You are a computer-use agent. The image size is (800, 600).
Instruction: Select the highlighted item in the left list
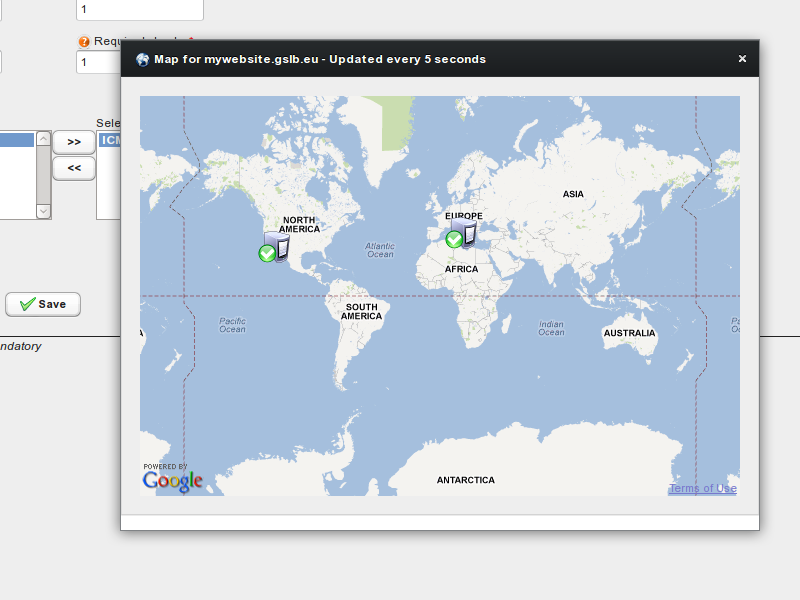point(17,140)
